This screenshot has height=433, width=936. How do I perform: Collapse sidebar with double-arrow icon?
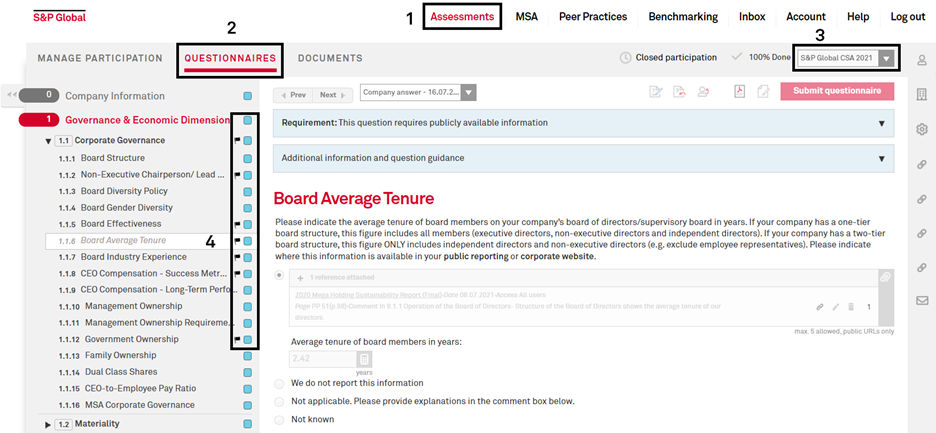(11, 94)
